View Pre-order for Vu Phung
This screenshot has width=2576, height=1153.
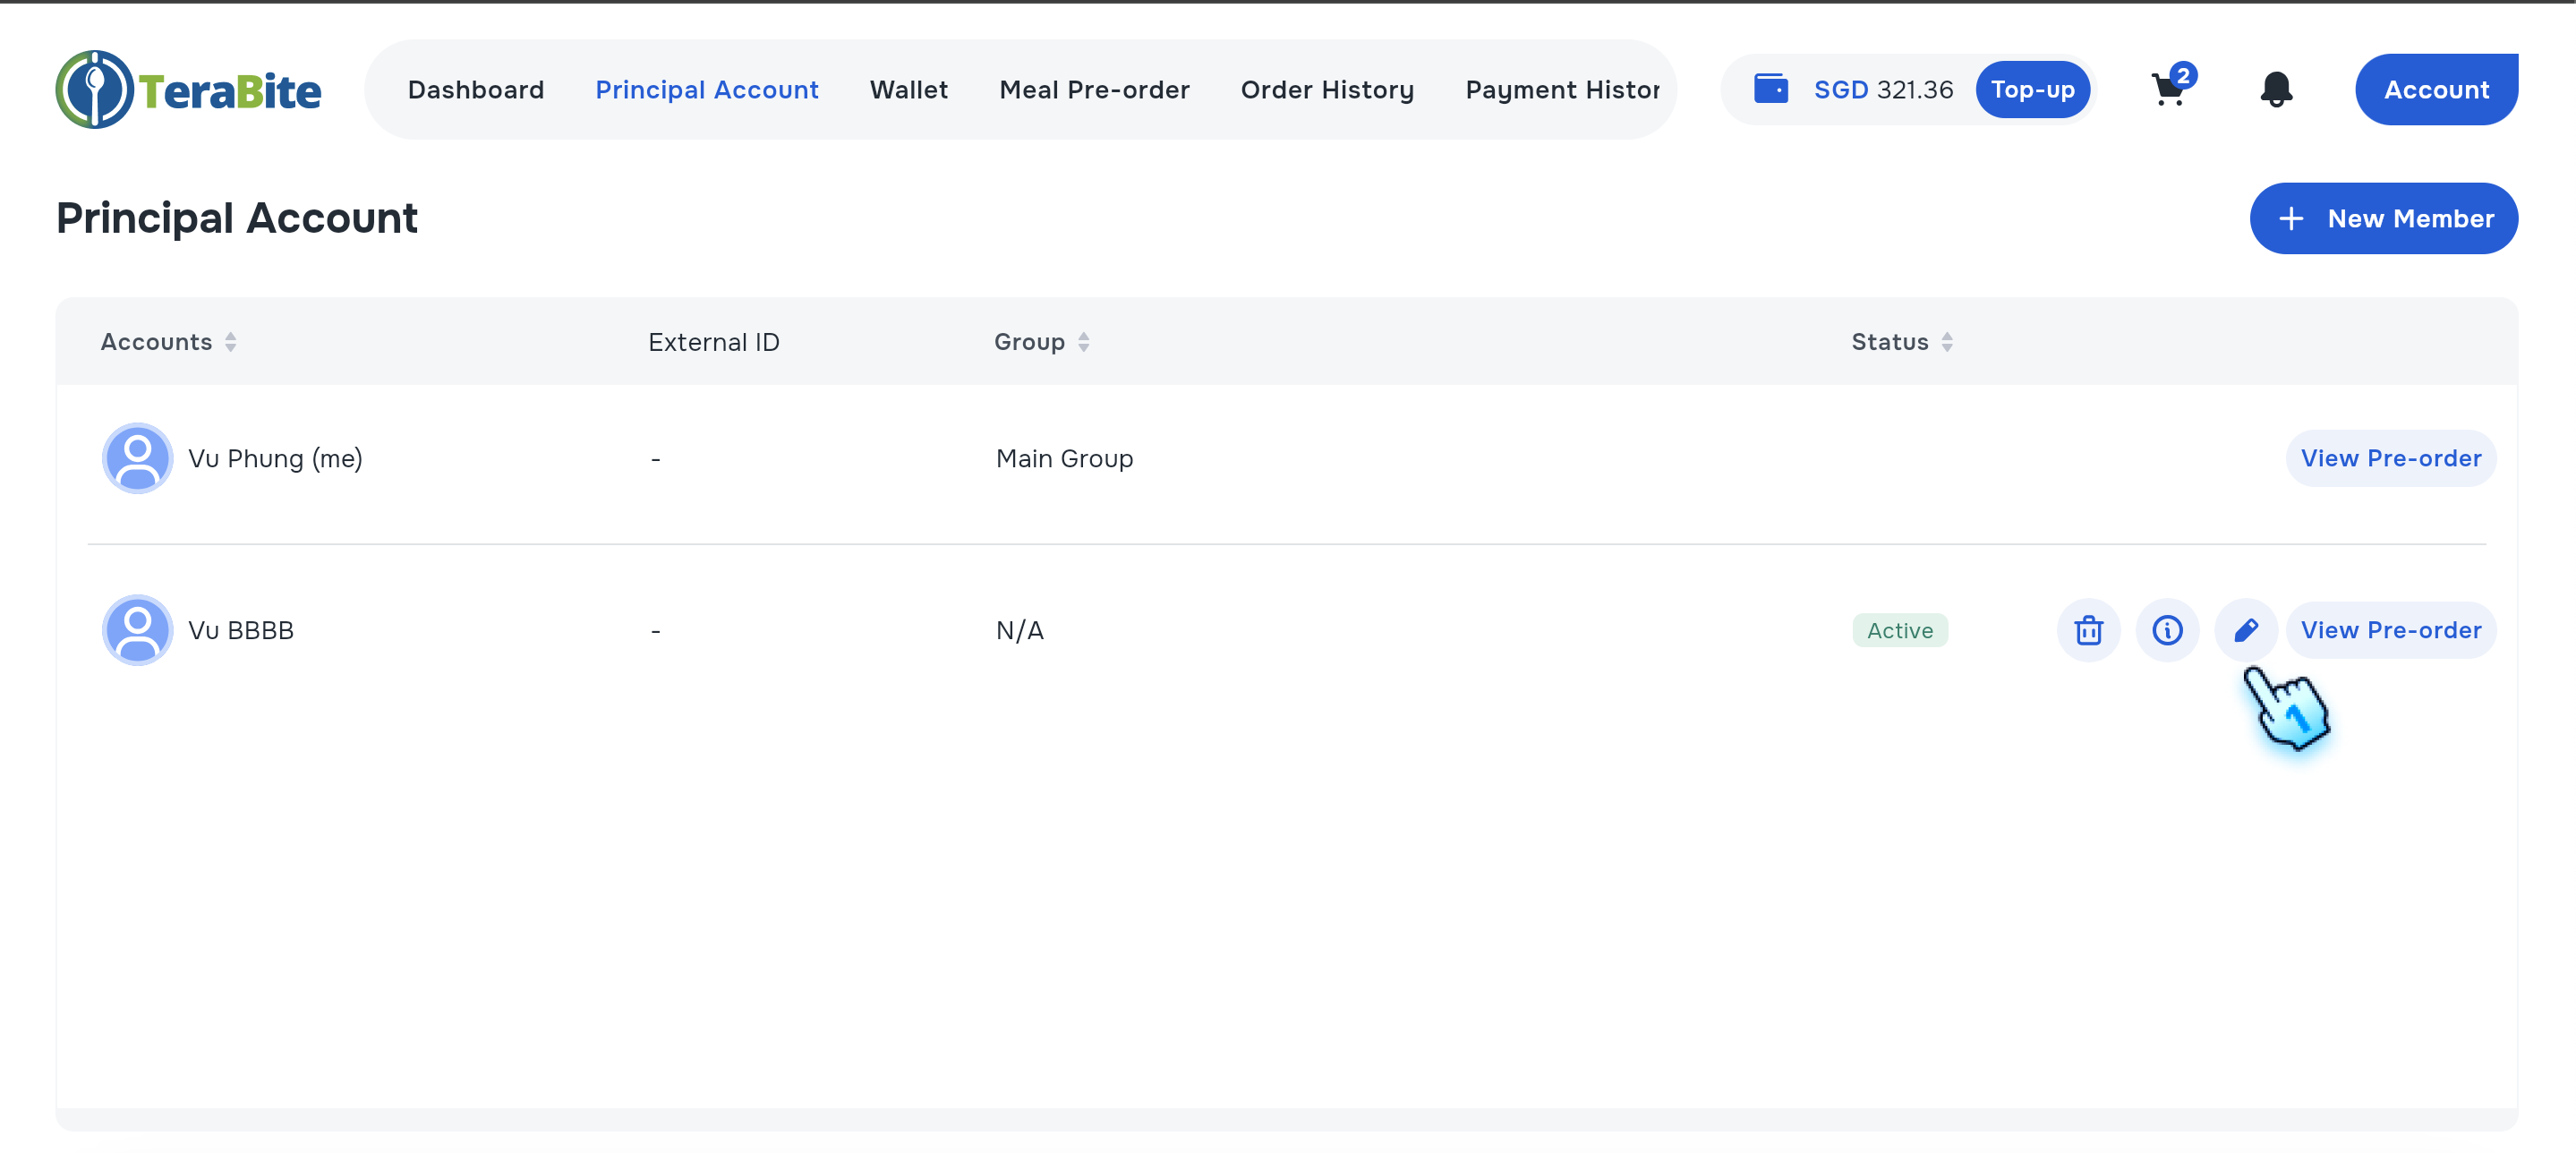[x=2390, y=458]
